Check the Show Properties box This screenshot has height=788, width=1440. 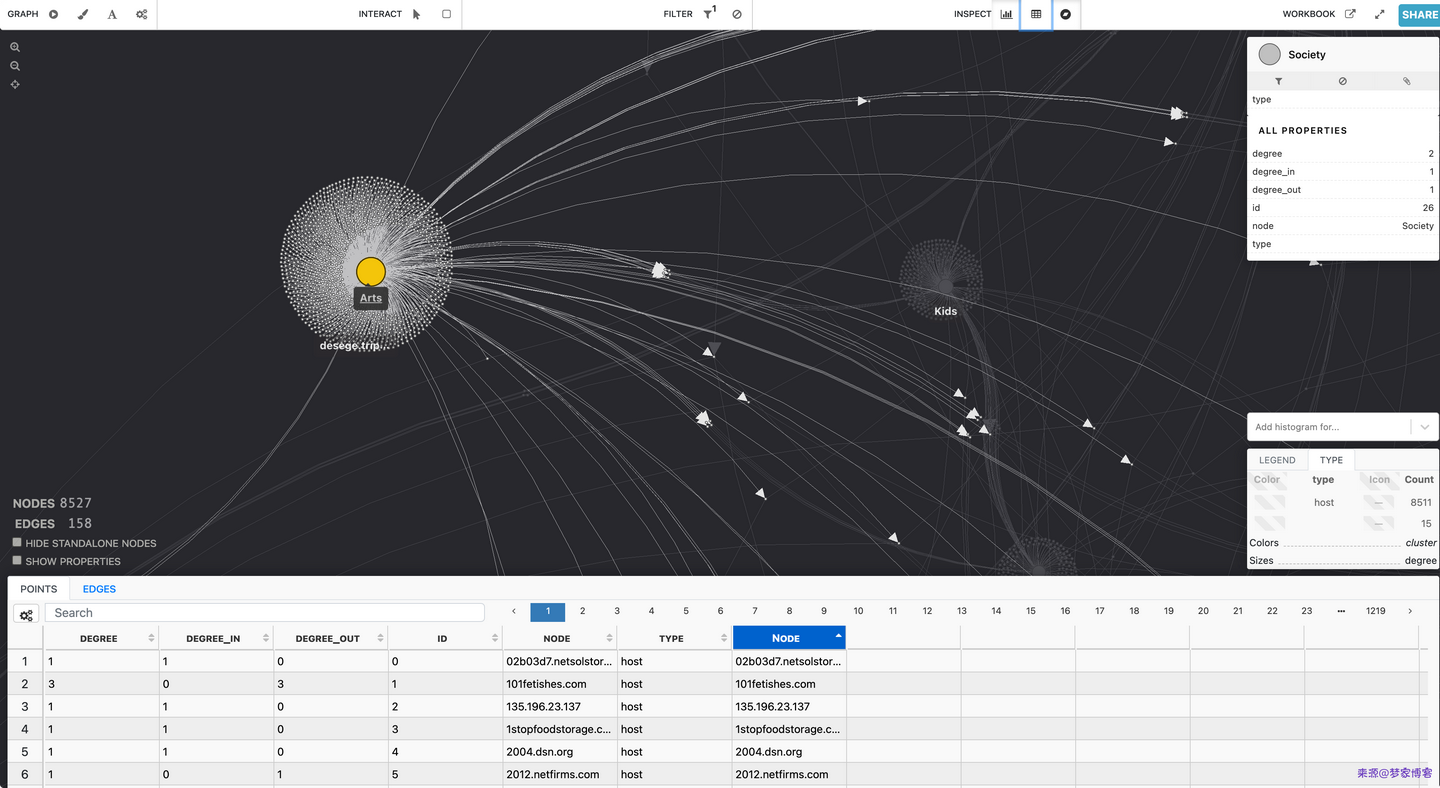coord(17,560)
